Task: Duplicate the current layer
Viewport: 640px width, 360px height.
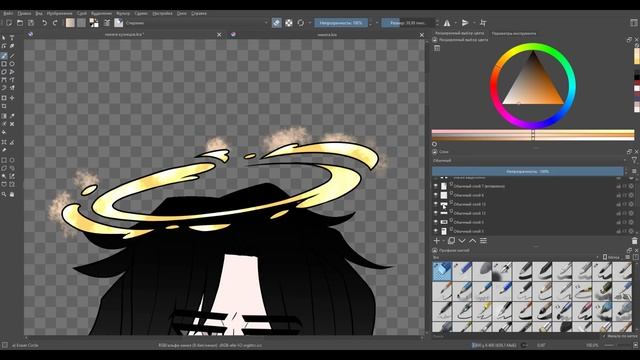Action: click(451, 241)
